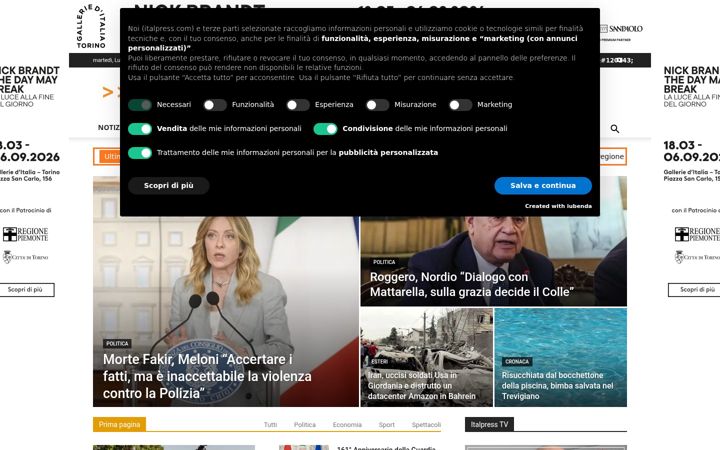The height and width of the screenshot is (450, 720).
Task: Disable Condivisione delle mie informazioni personali
Action: (326, 129)
